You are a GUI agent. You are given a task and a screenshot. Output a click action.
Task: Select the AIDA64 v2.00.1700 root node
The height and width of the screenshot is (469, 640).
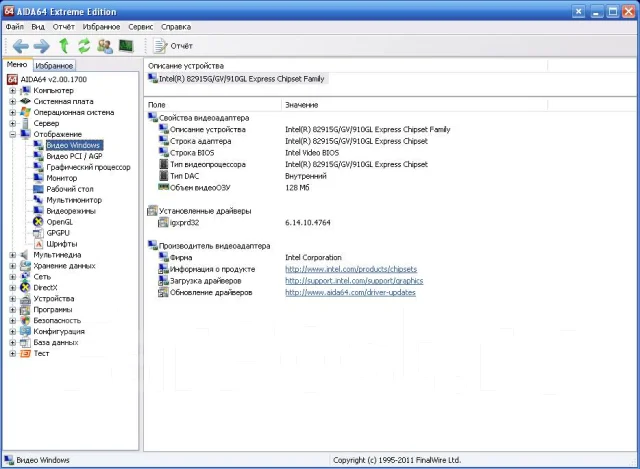coord(53,79)
